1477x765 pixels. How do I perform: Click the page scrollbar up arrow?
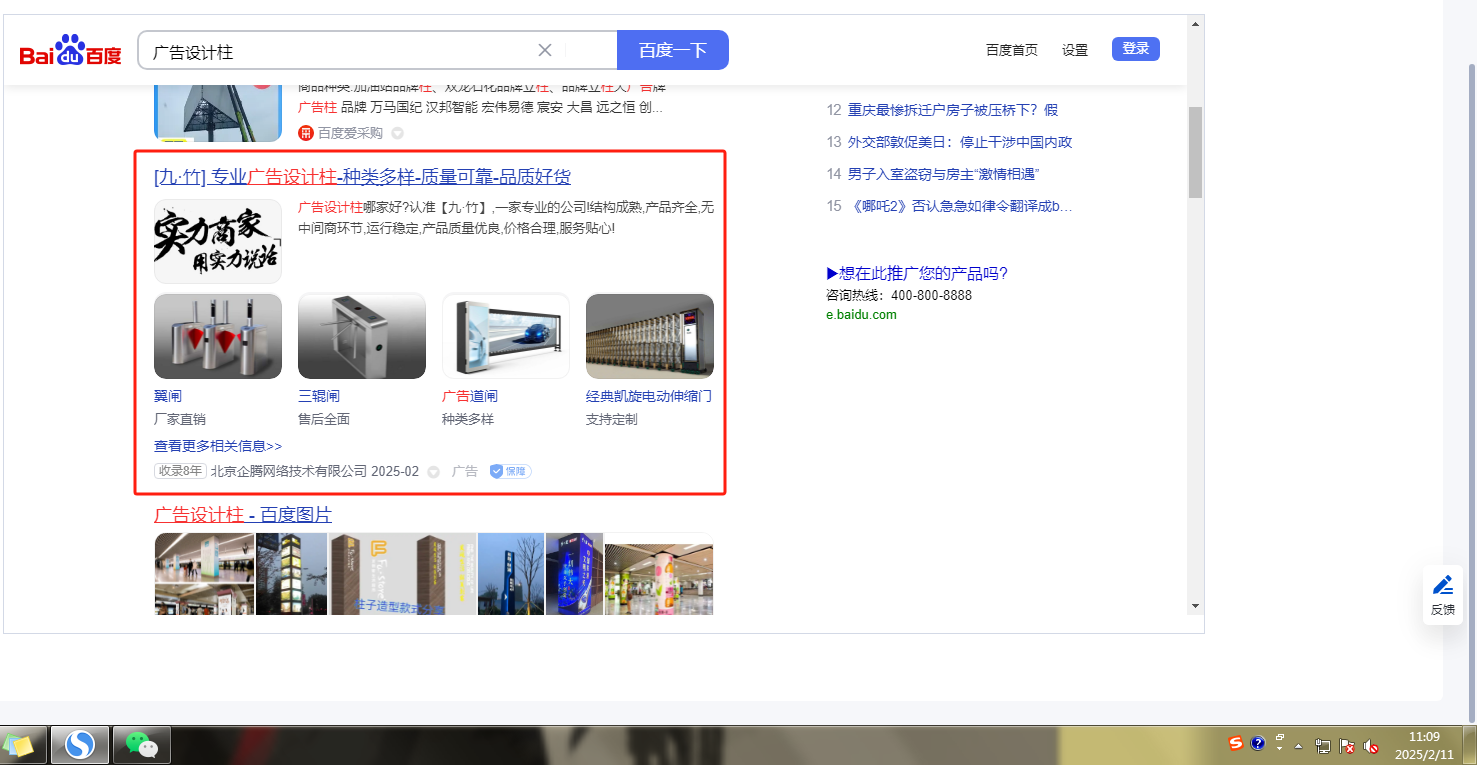(x=1195, y=23)
